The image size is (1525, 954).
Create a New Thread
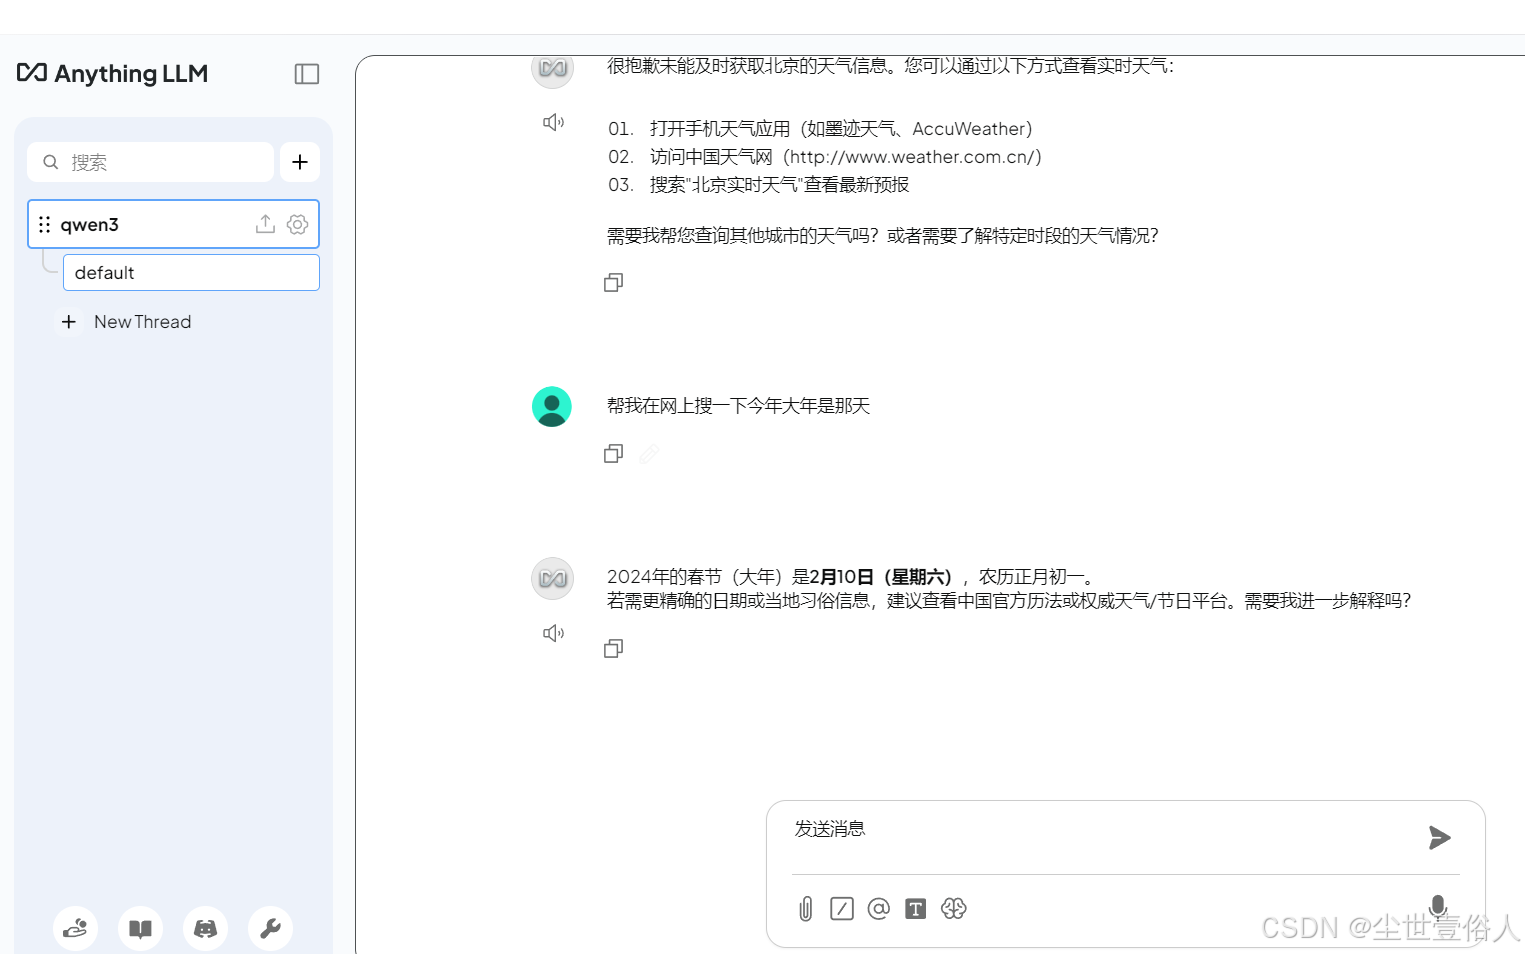142,322
